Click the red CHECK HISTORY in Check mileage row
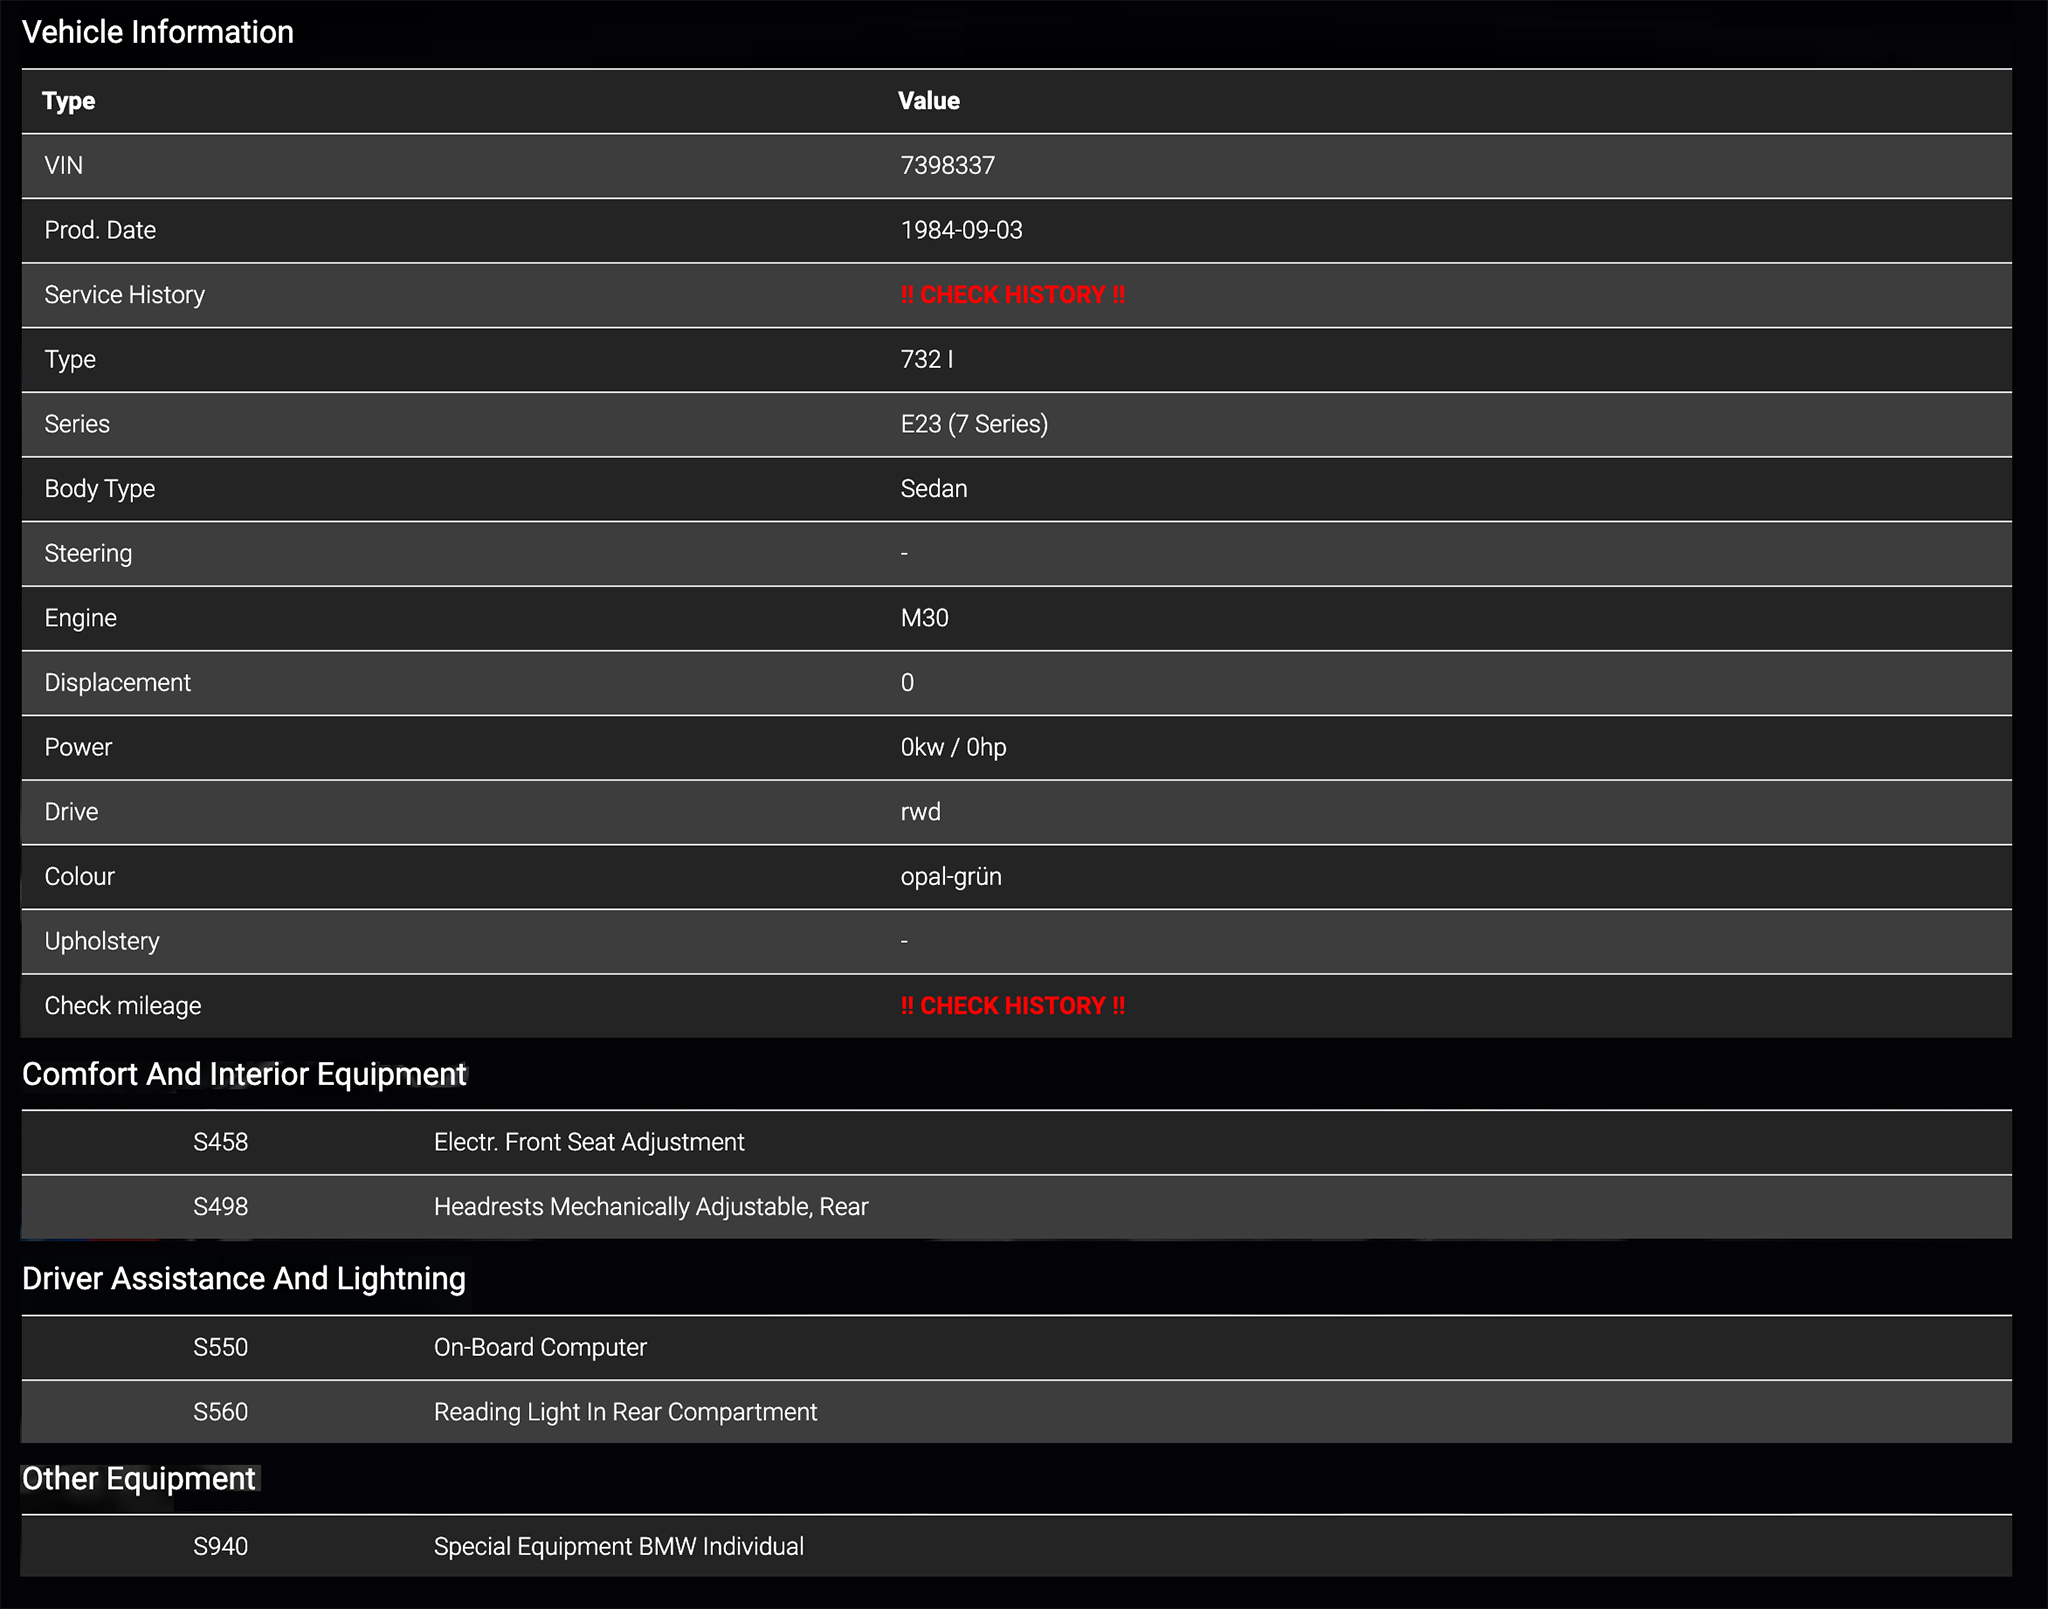Image resolution: width=2048 pixels, height=1609 pixels. tap(1012, 1006)
